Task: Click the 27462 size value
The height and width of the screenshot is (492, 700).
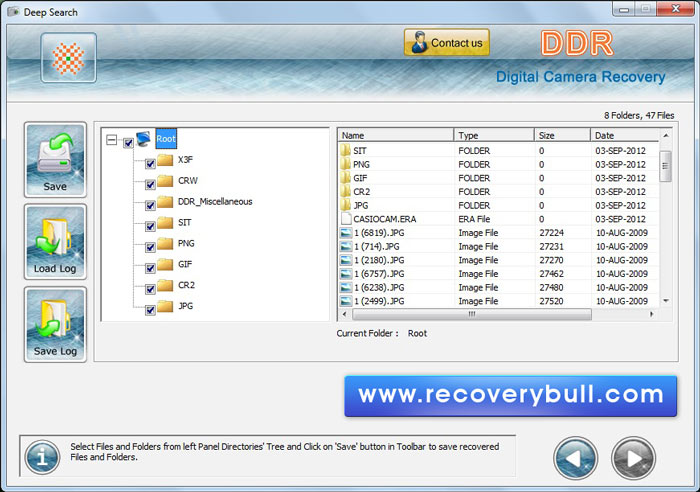Action: tap(551, 274)
